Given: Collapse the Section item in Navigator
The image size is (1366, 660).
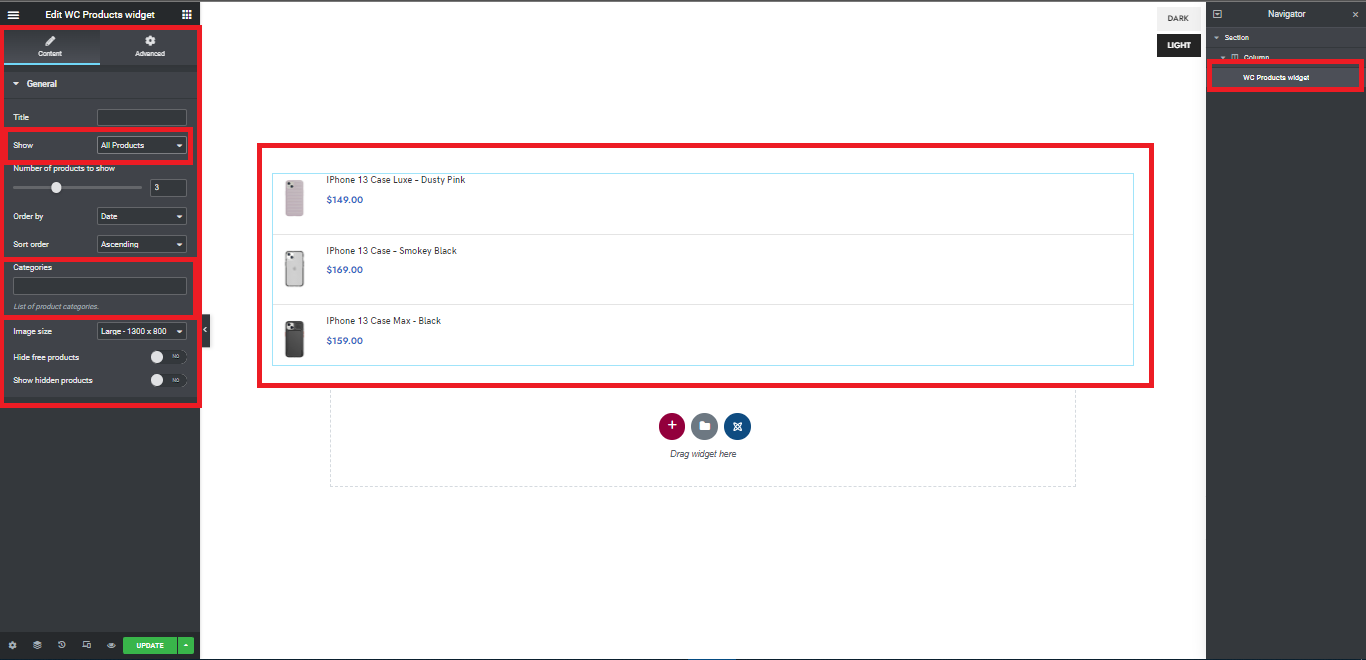Looking at the screenshot, I should 1217,38.
